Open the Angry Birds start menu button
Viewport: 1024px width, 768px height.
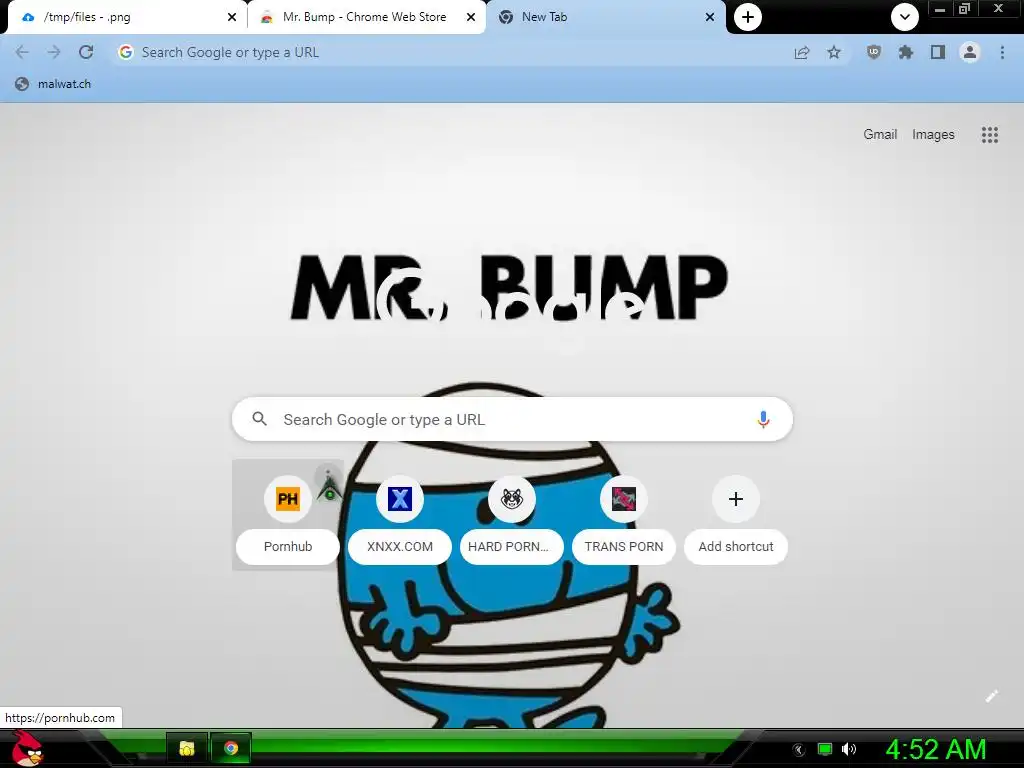click(x=27, y=748)
